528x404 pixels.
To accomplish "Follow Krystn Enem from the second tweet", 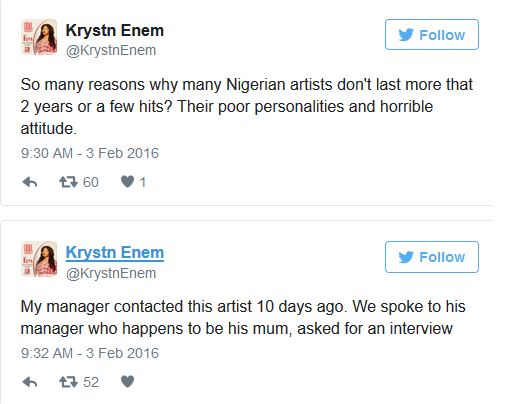I will pyautogui.click(x=432, y=257).
